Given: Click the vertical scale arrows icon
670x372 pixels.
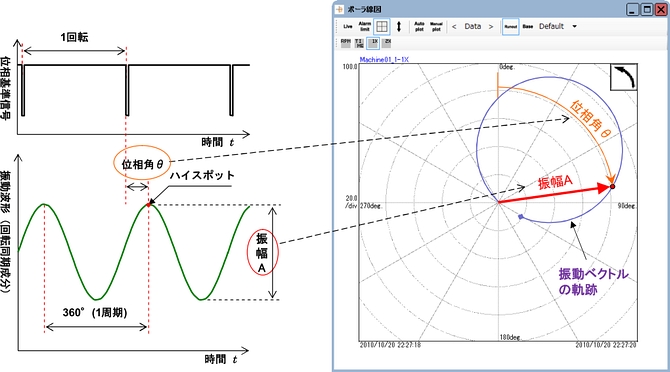Looking at the screenshot, I should [399, 26].
